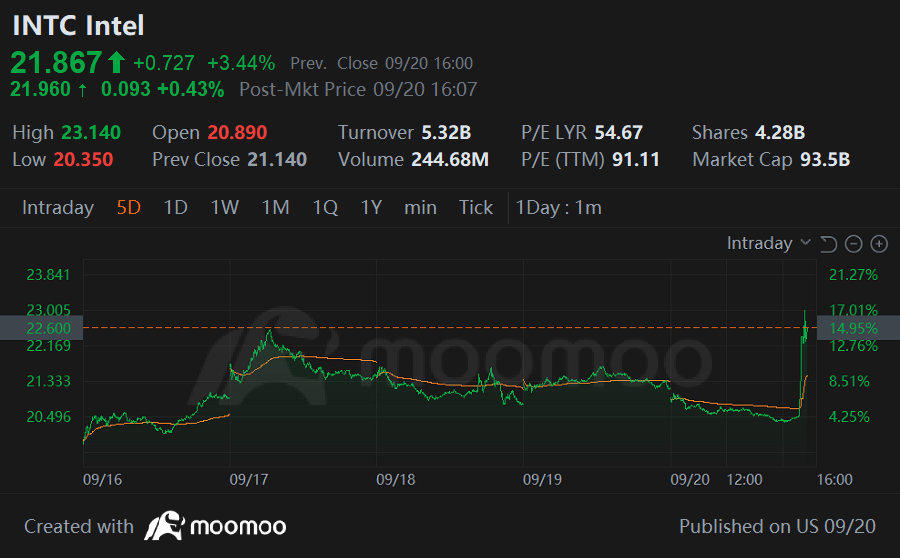Click the 1Day : 1m interval label

click(558, 207)
